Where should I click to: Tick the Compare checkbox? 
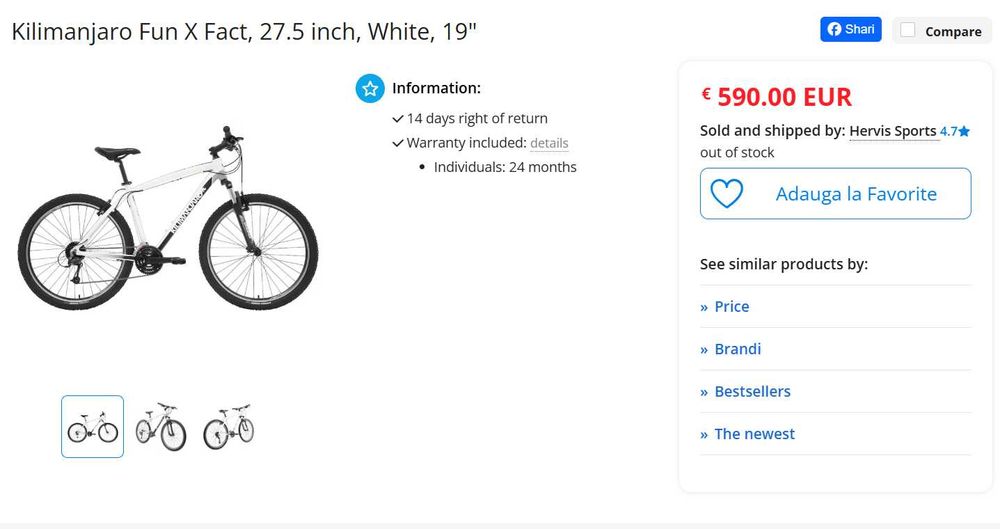point(908,31)
